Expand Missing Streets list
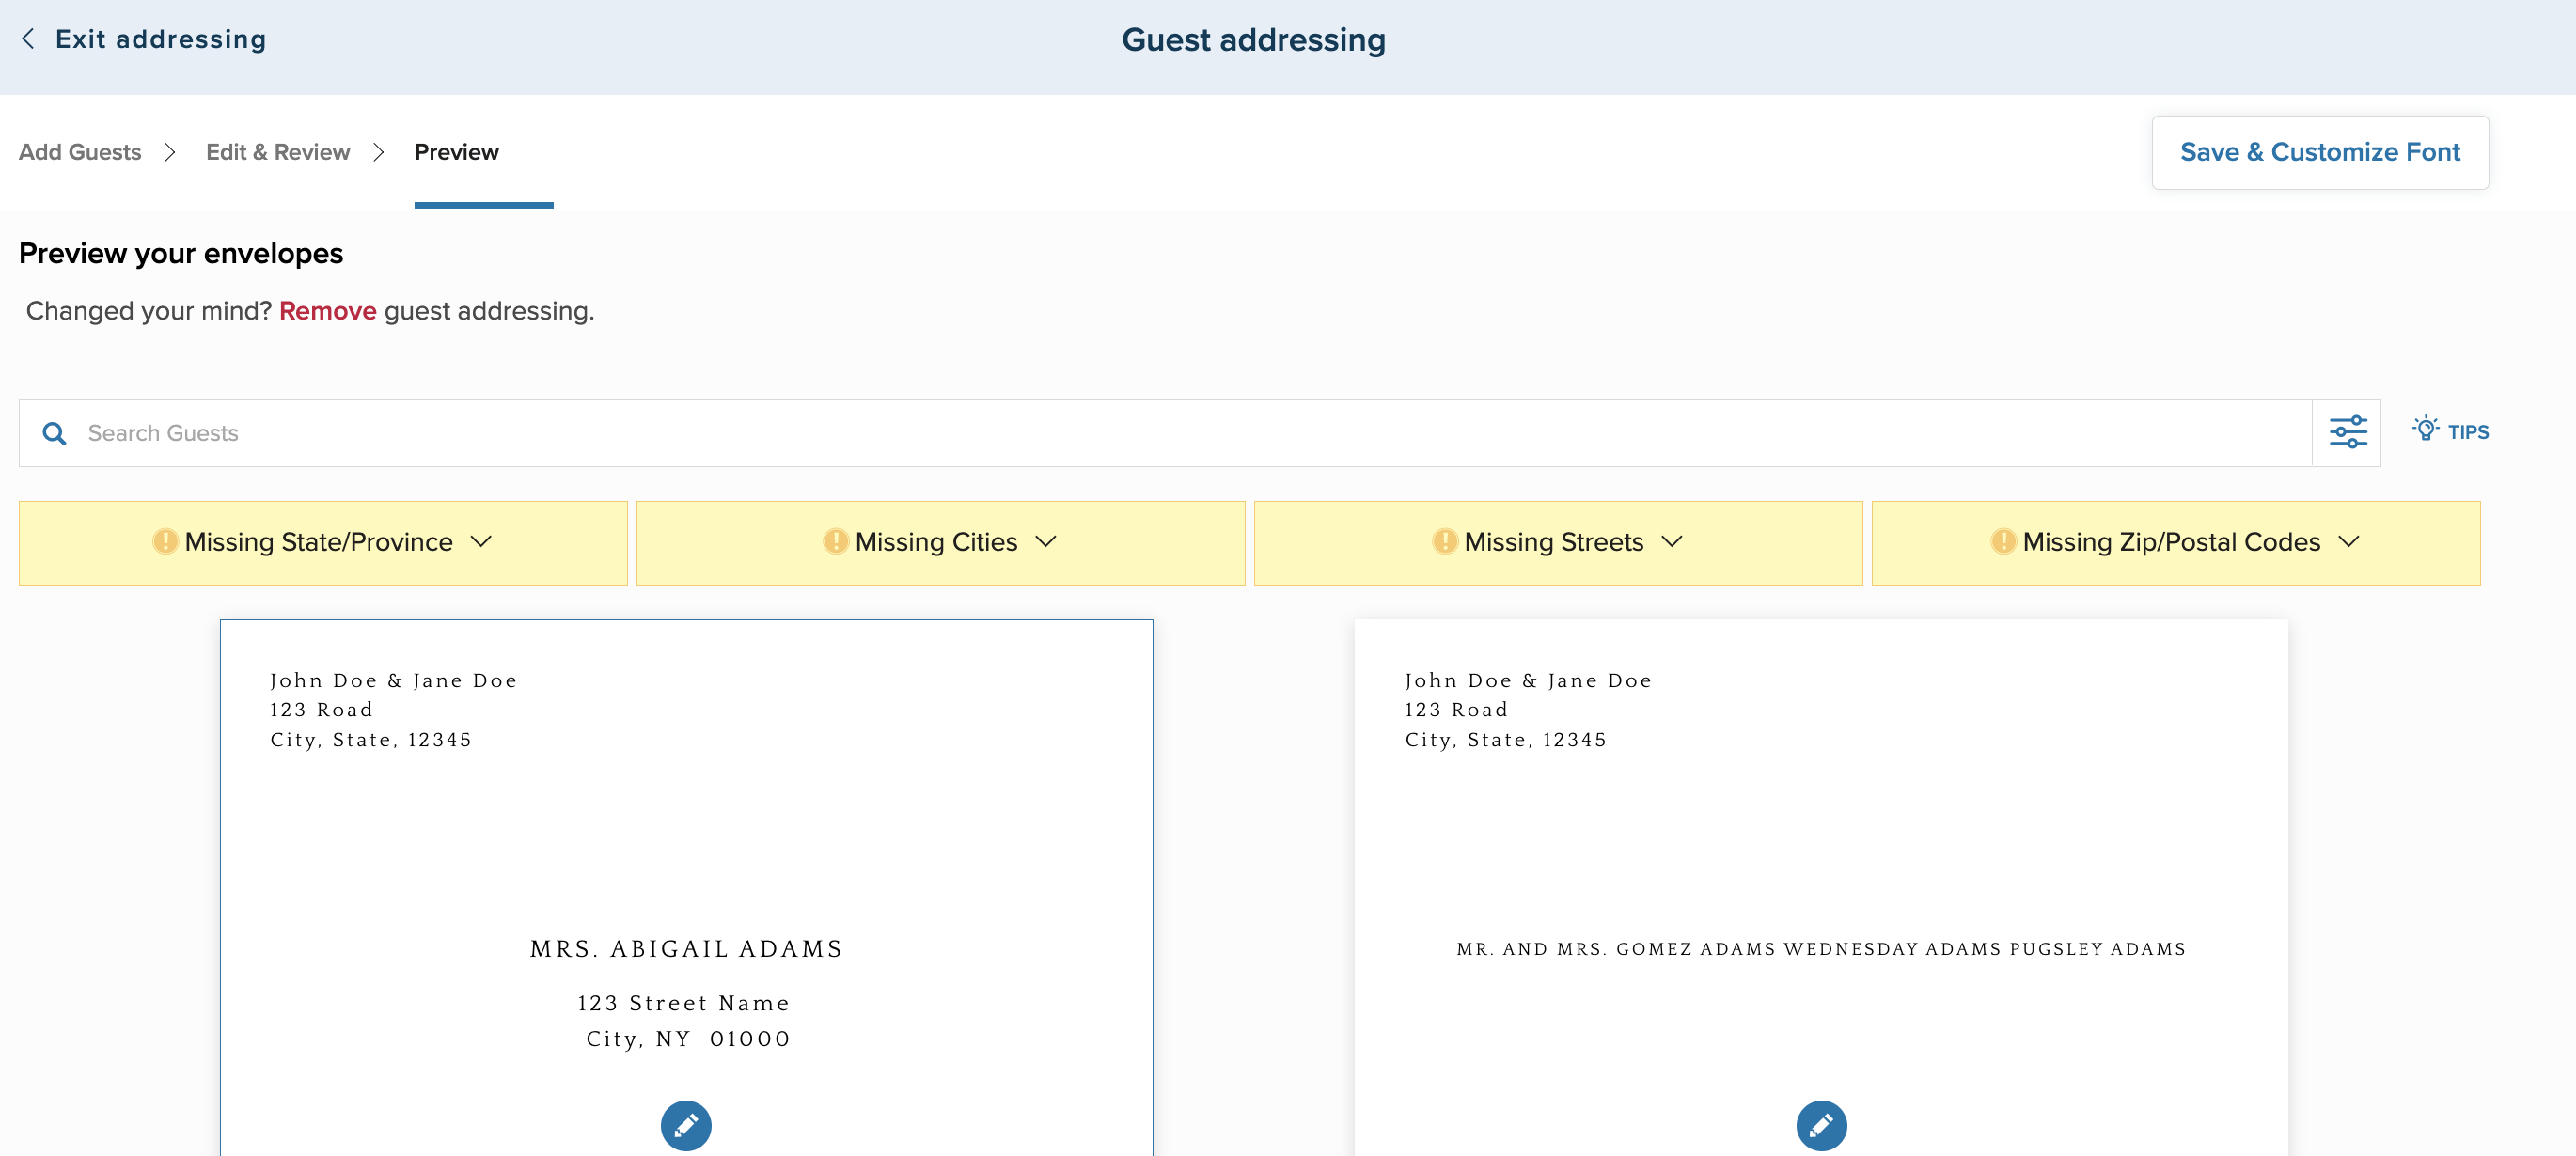 [1672, 542]
